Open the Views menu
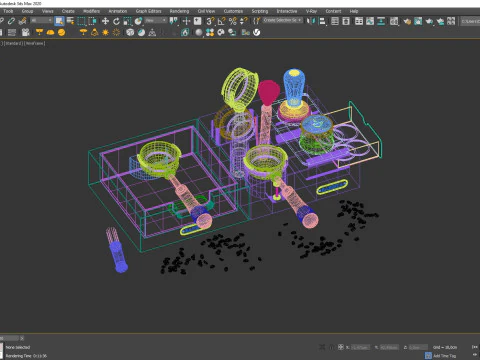This screenshot has width=480, height=360. click(48, 11)
